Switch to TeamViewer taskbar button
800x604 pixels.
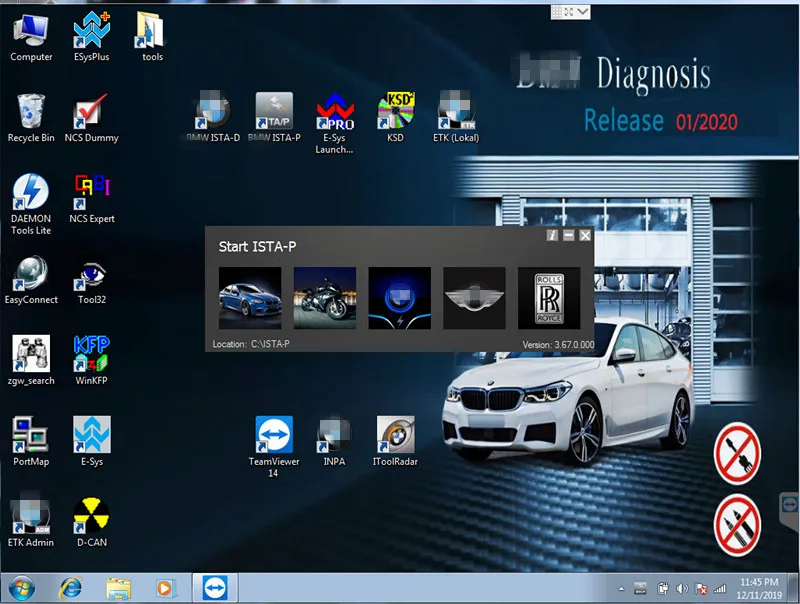tap(215, 588)
